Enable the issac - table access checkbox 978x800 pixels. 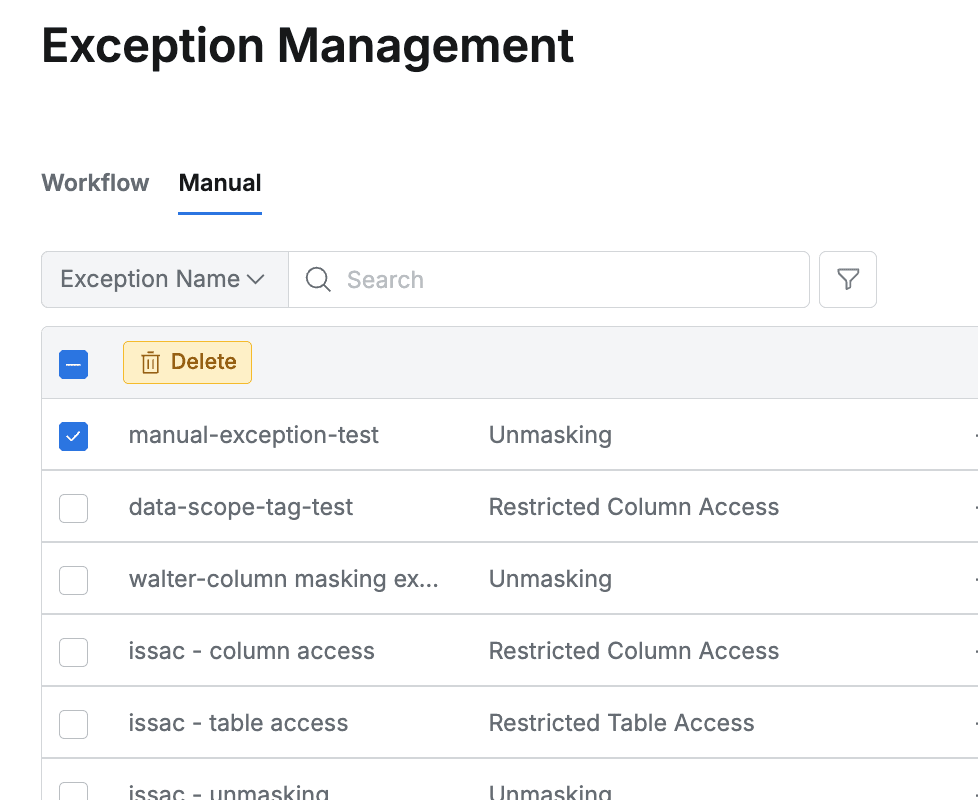point(73,724)
